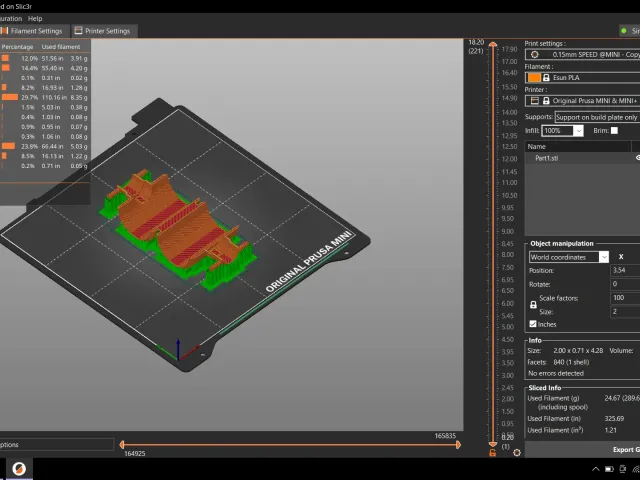Click the Export G-code button

coord(582,449)
